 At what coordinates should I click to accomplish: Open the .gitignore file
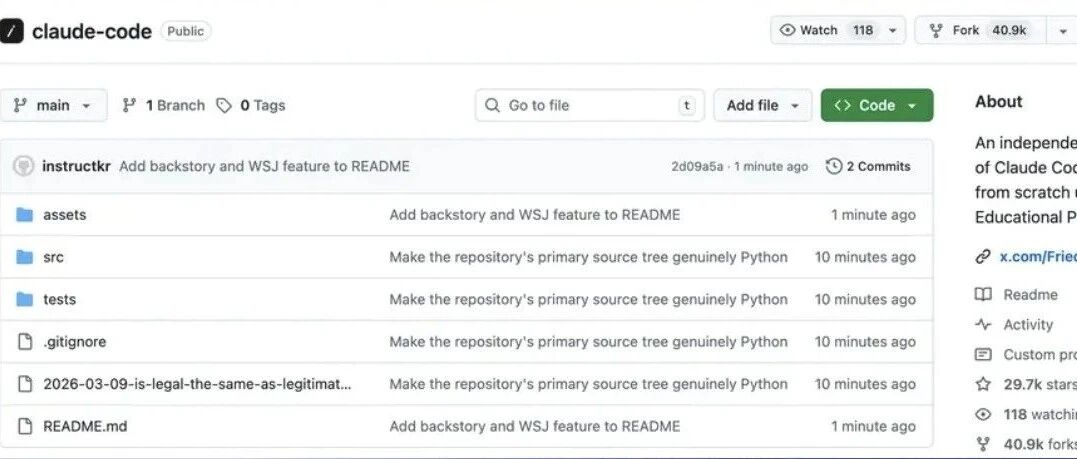[x=74, y=342]
